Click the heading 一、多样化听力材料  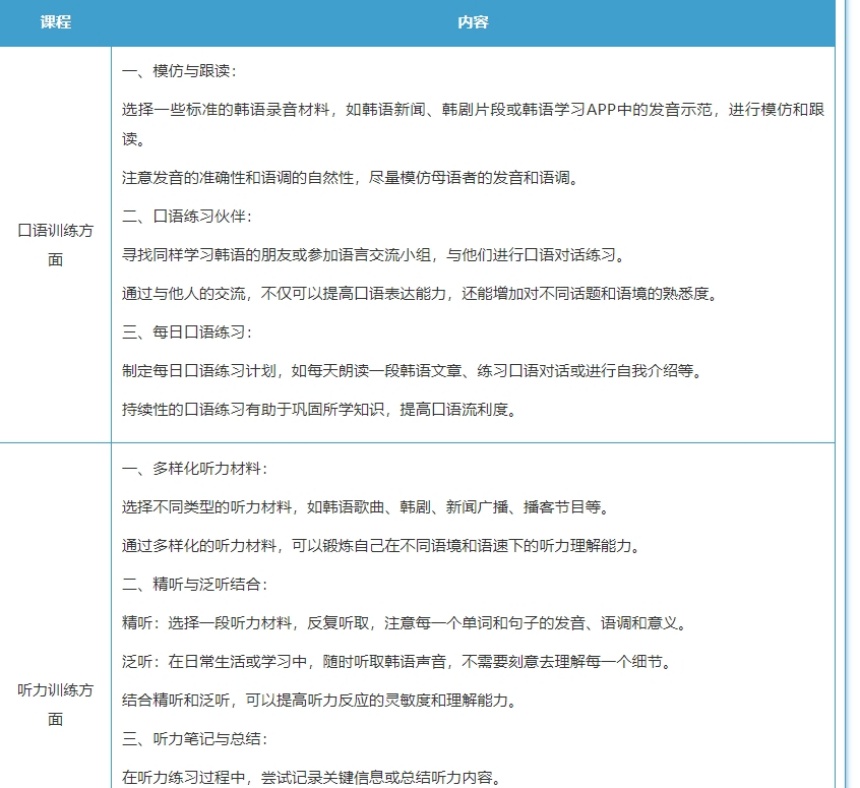195,469
